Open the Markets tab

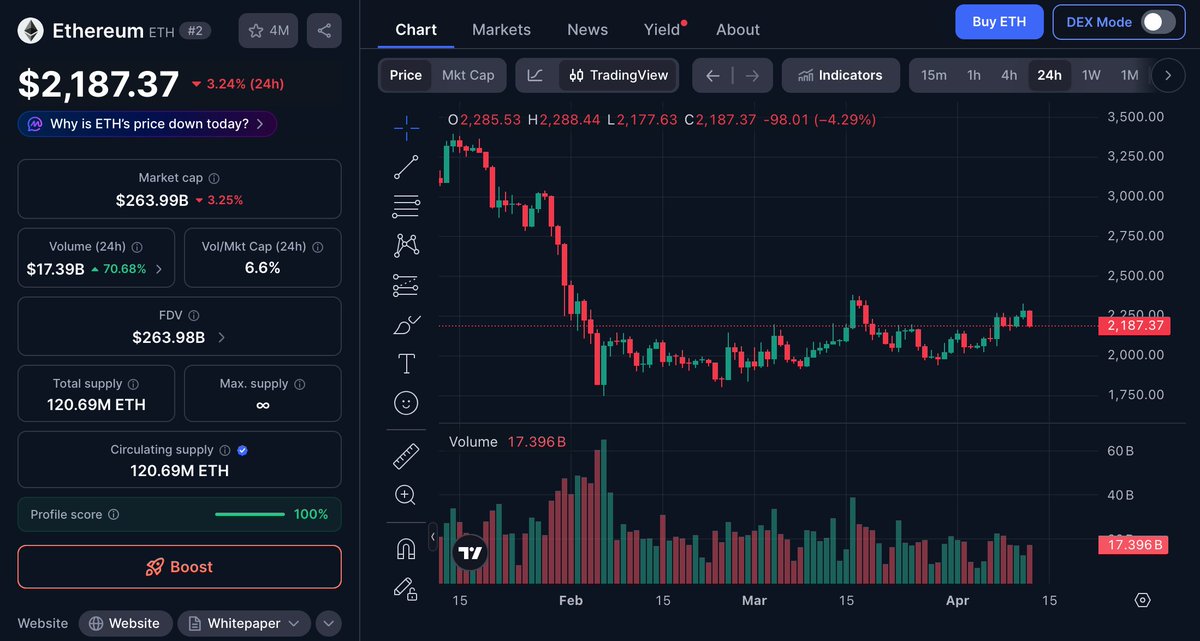click(501, 30)
